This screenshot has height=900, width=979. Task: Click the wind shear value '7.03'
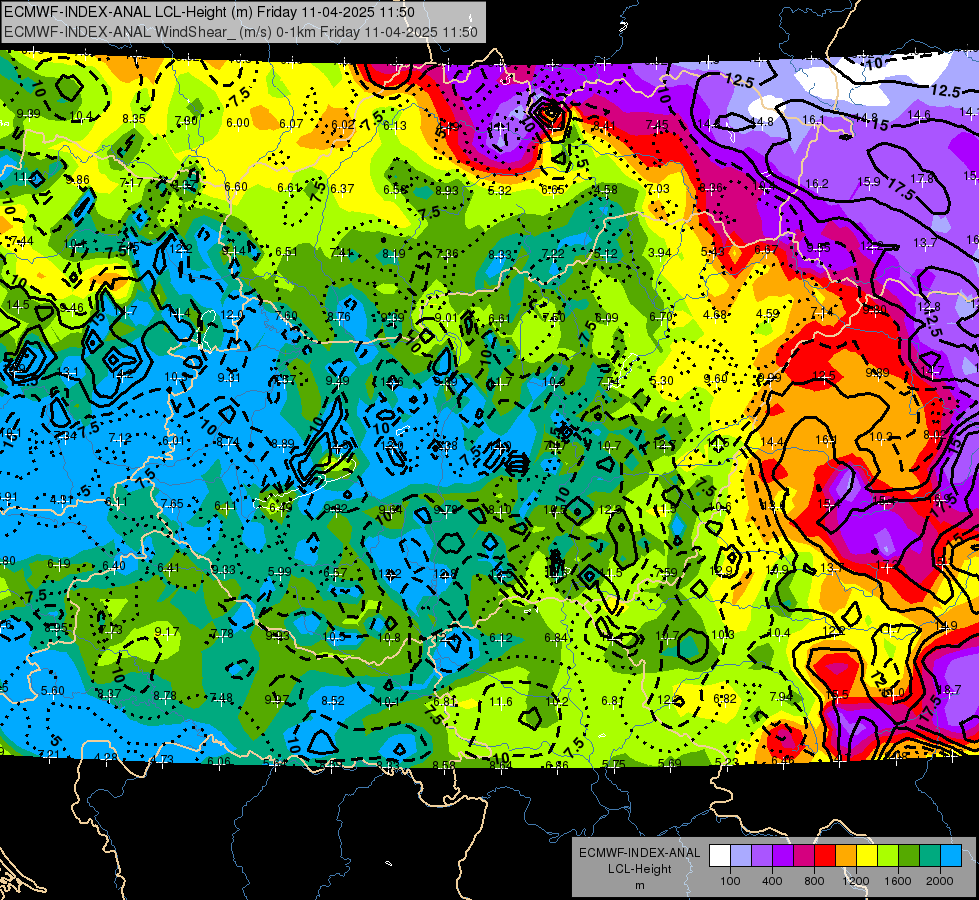[x=657, y=189]
